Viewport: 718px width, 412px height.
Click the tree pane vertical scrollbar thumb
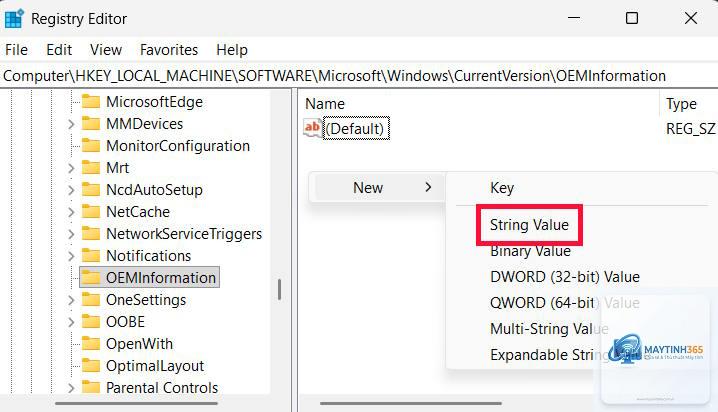279,289
